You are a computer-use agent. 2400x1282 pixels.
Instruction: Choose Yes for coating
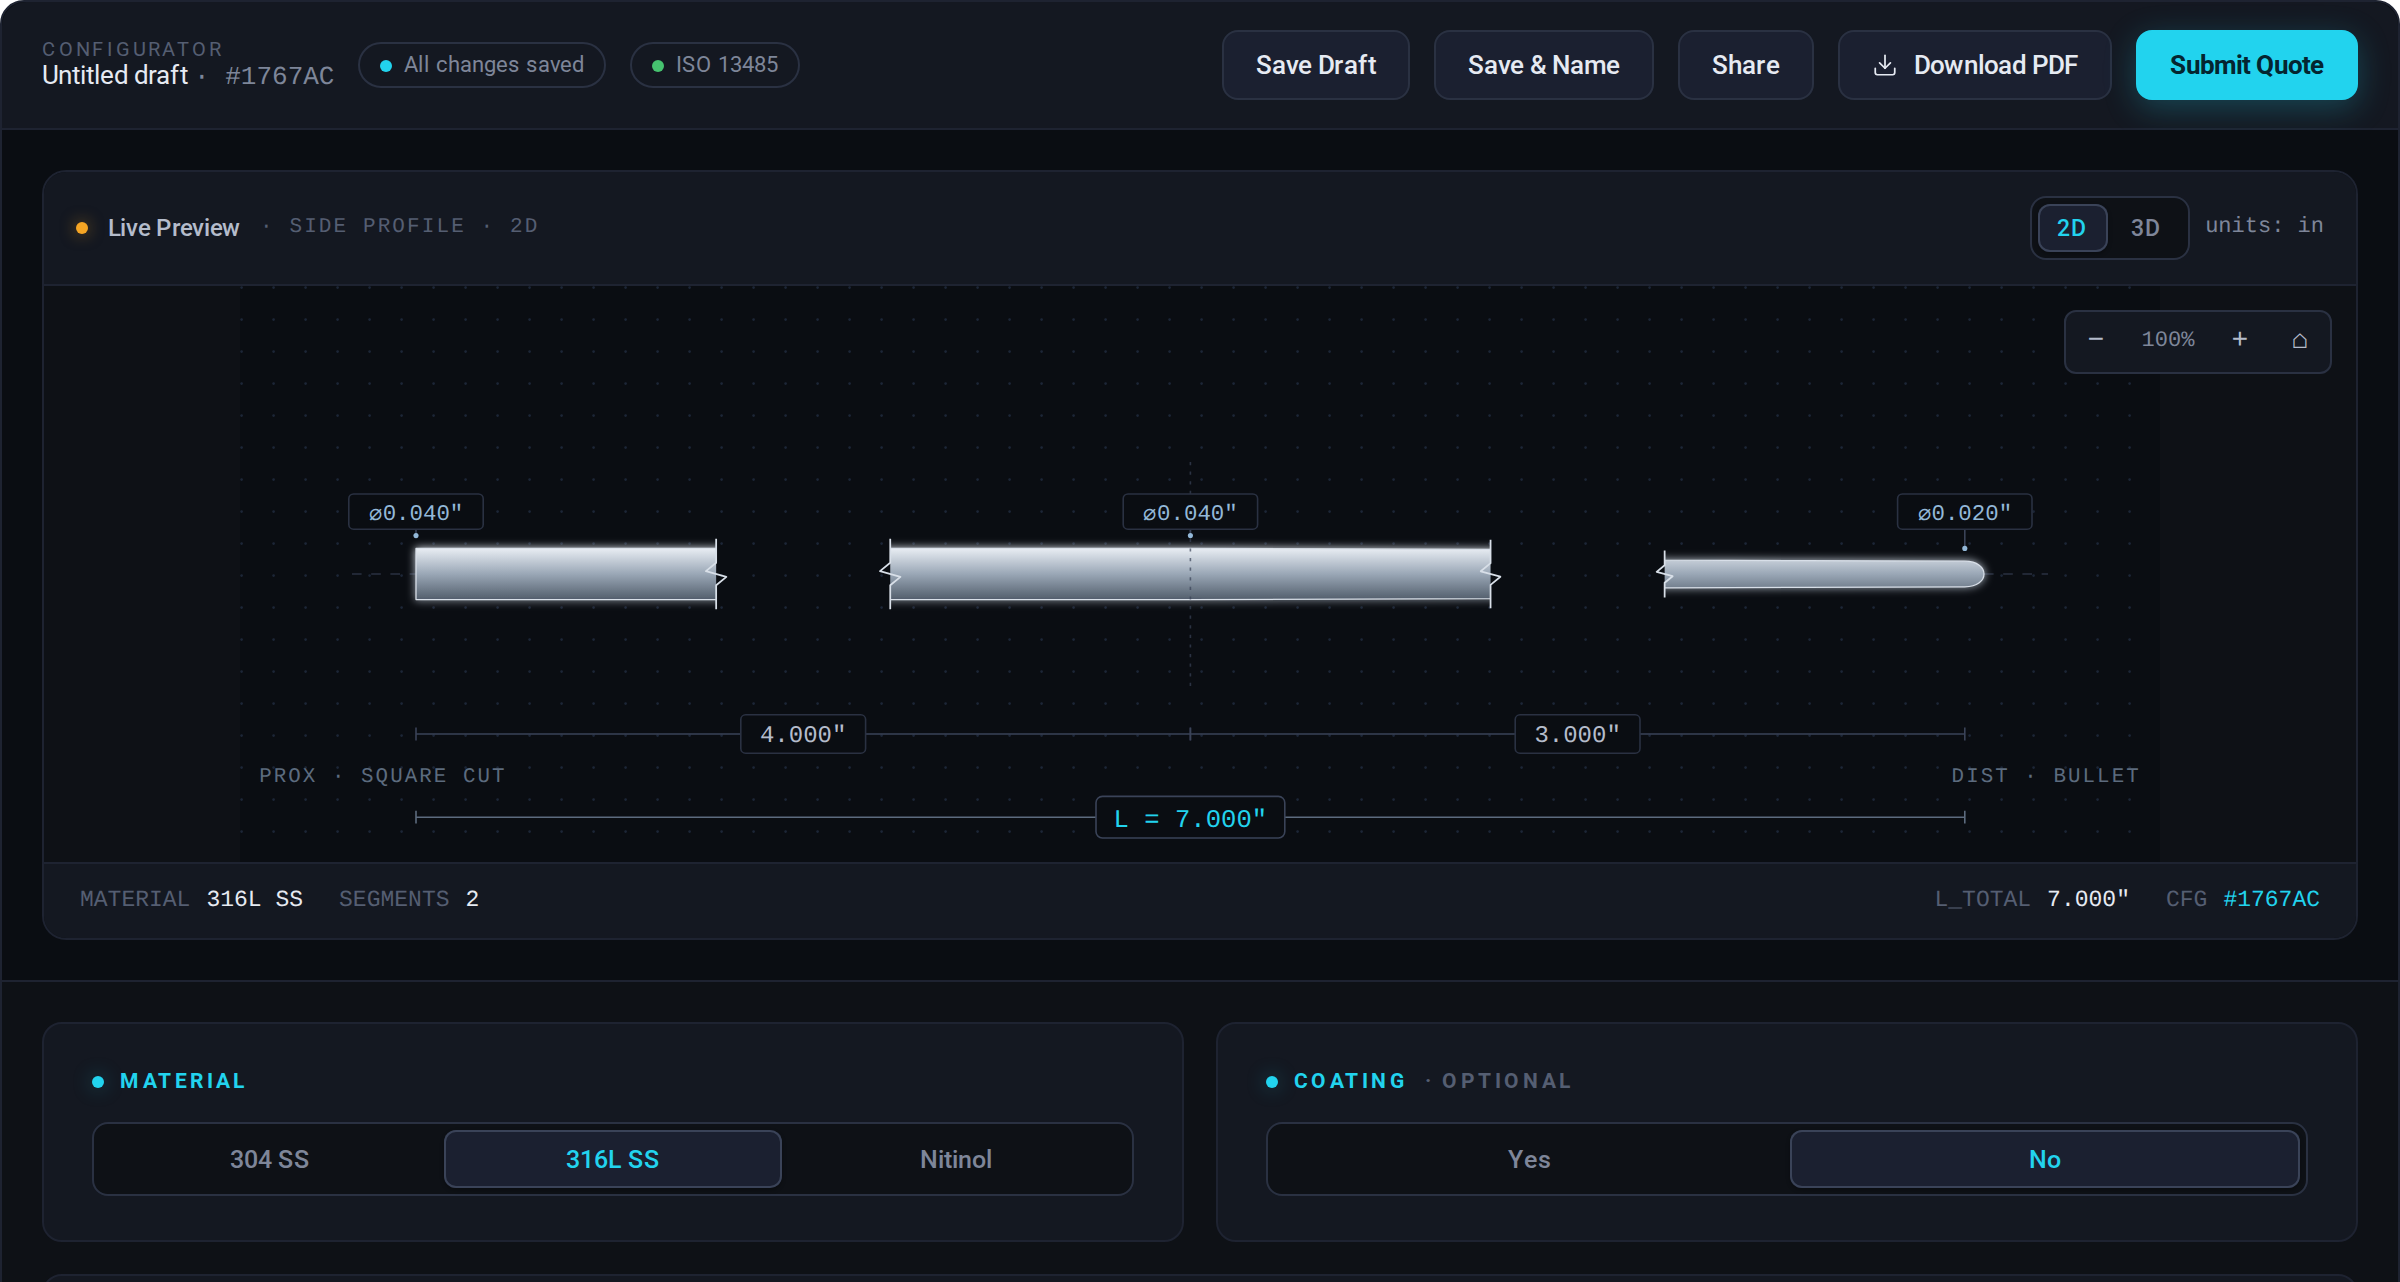click(1529, 1159)
